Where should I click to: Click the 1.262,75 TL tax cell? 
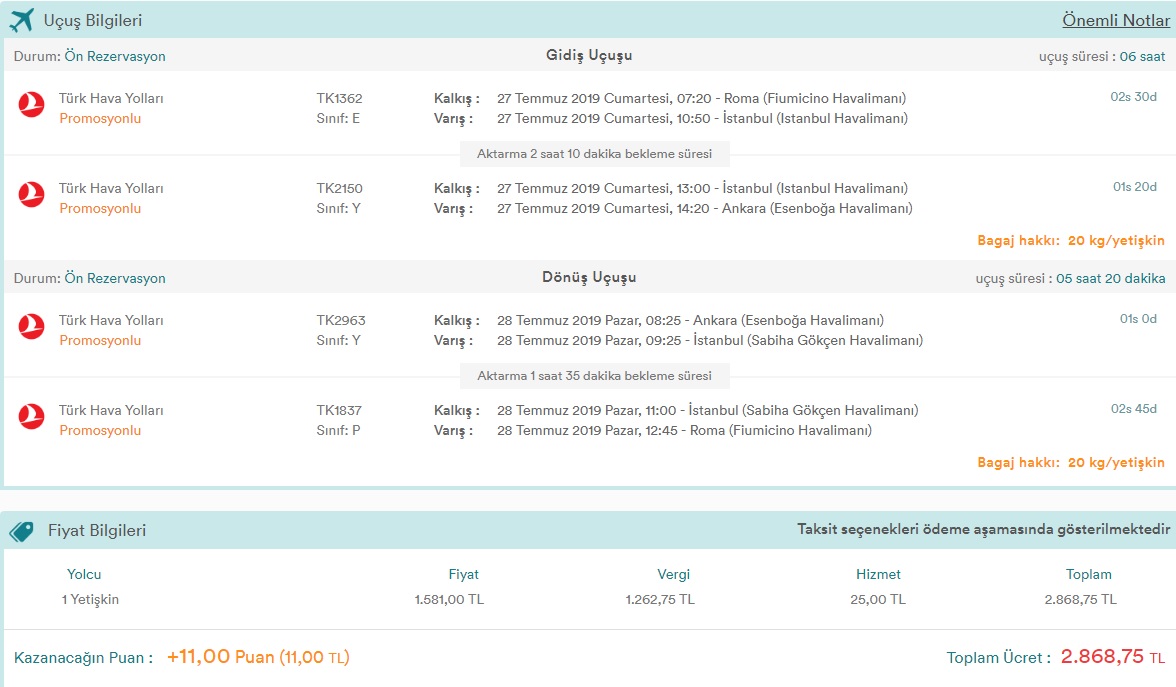pyautogui.click(x=660, y=600)
